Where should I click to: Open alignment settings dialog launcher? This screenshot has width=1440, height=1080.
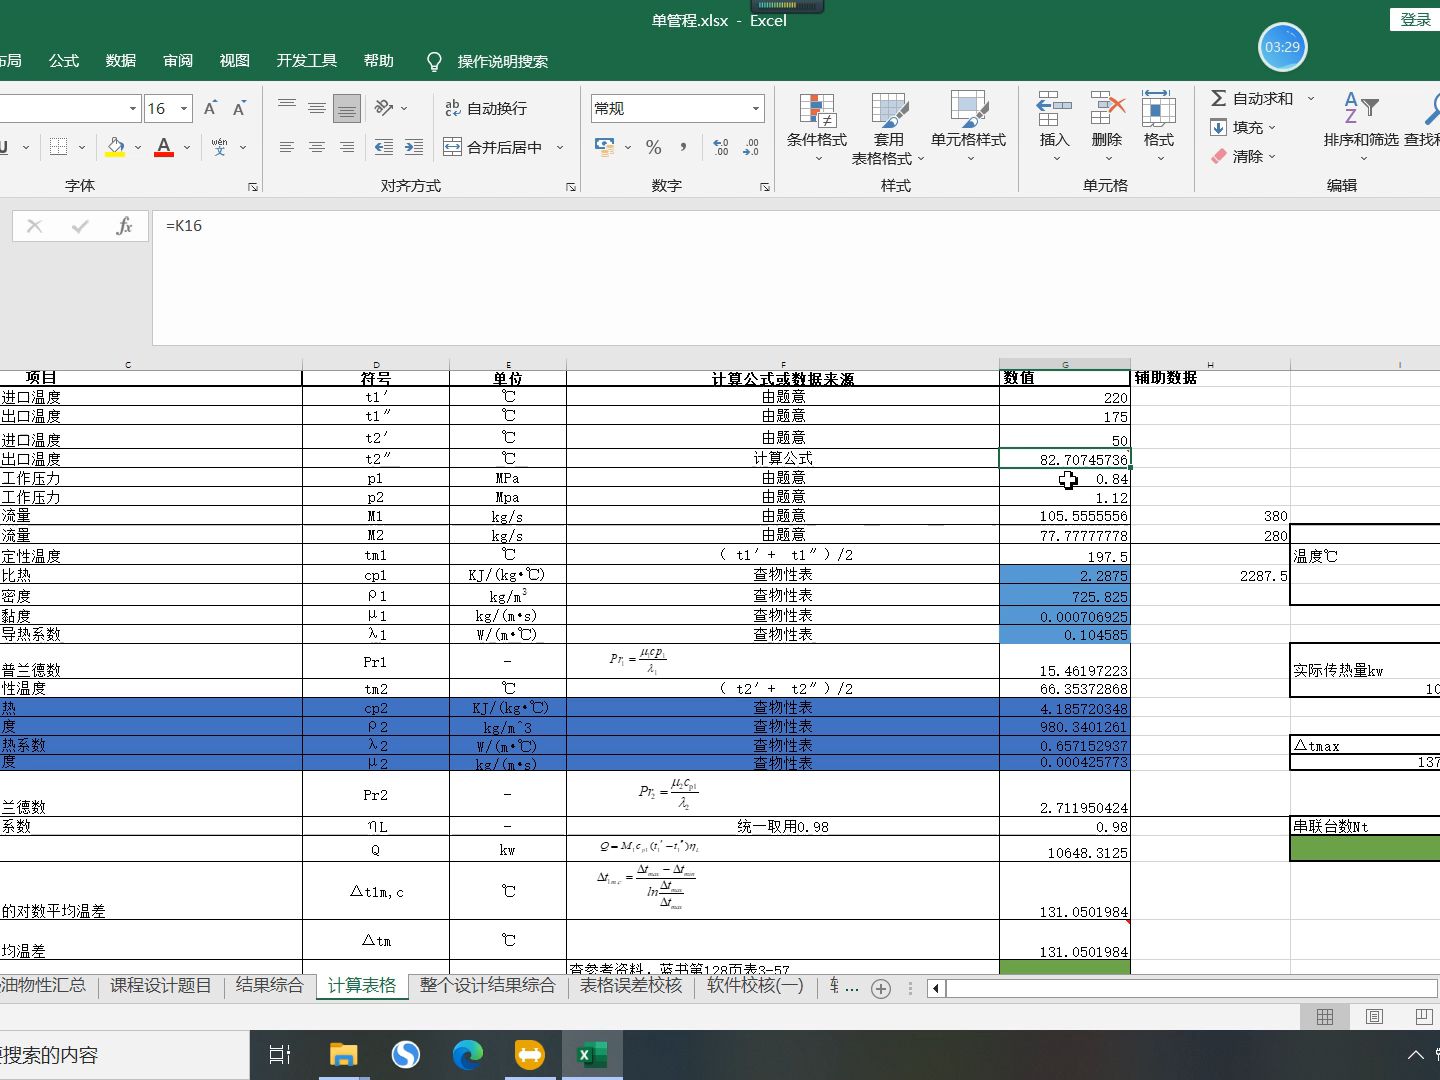pyautogui.click(x=571, y=187)
